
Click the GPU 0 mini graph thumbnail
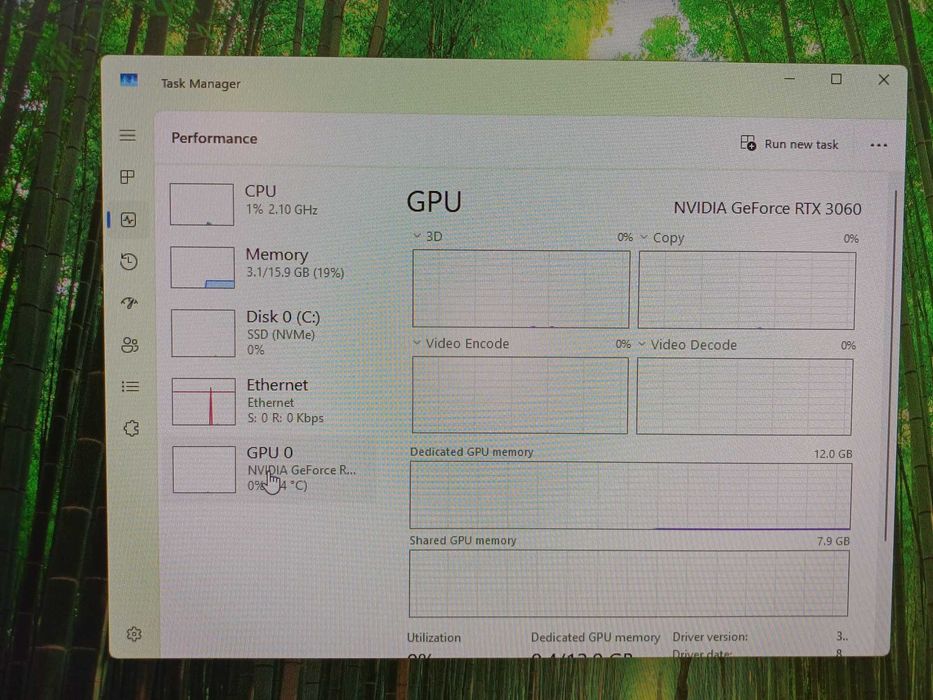click(x=204, y=470)
